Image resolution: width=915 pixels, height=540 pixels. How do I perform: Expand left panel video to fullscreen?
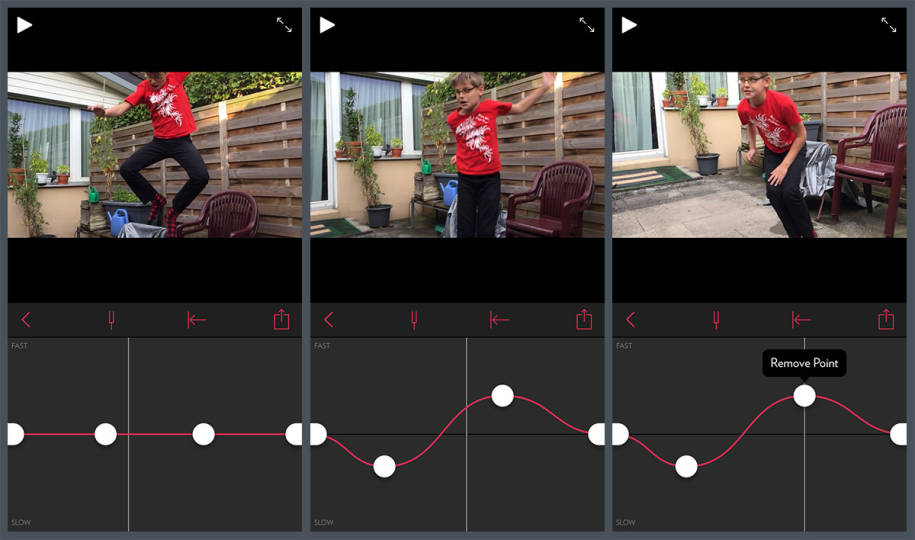[x=284, y=25]
